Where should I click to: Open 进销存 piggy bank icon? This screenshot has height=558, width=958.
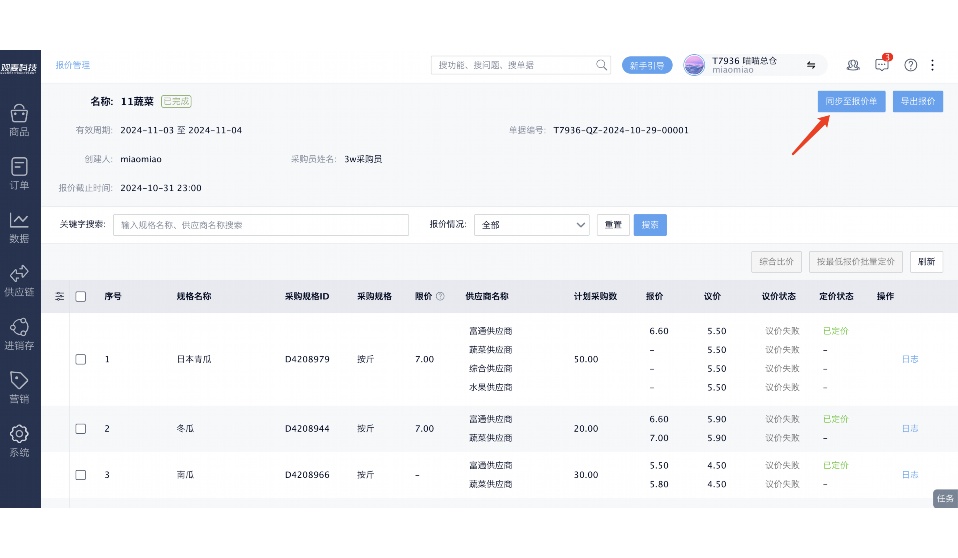[19, 333]
